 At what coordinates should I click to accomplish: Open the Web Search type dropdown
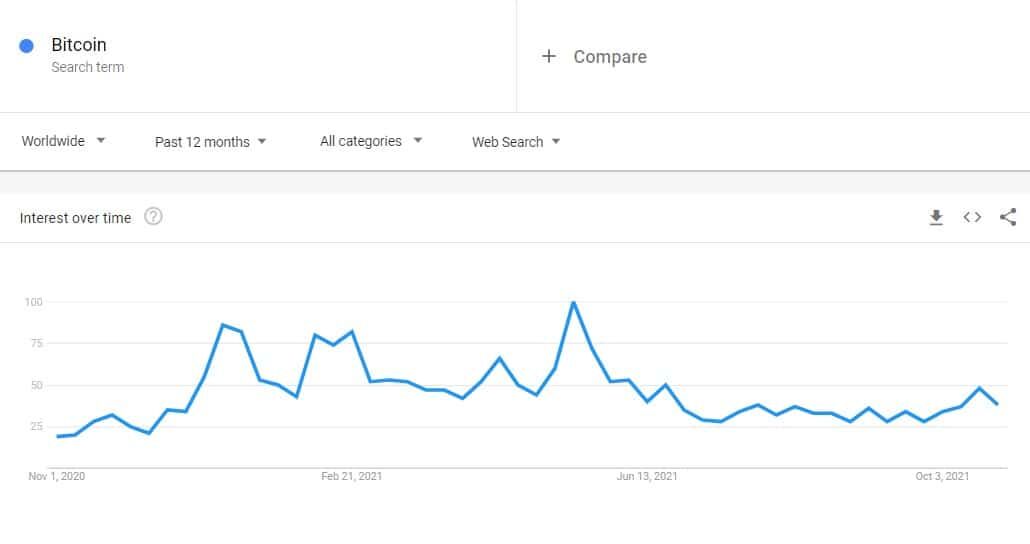[516, 142]
